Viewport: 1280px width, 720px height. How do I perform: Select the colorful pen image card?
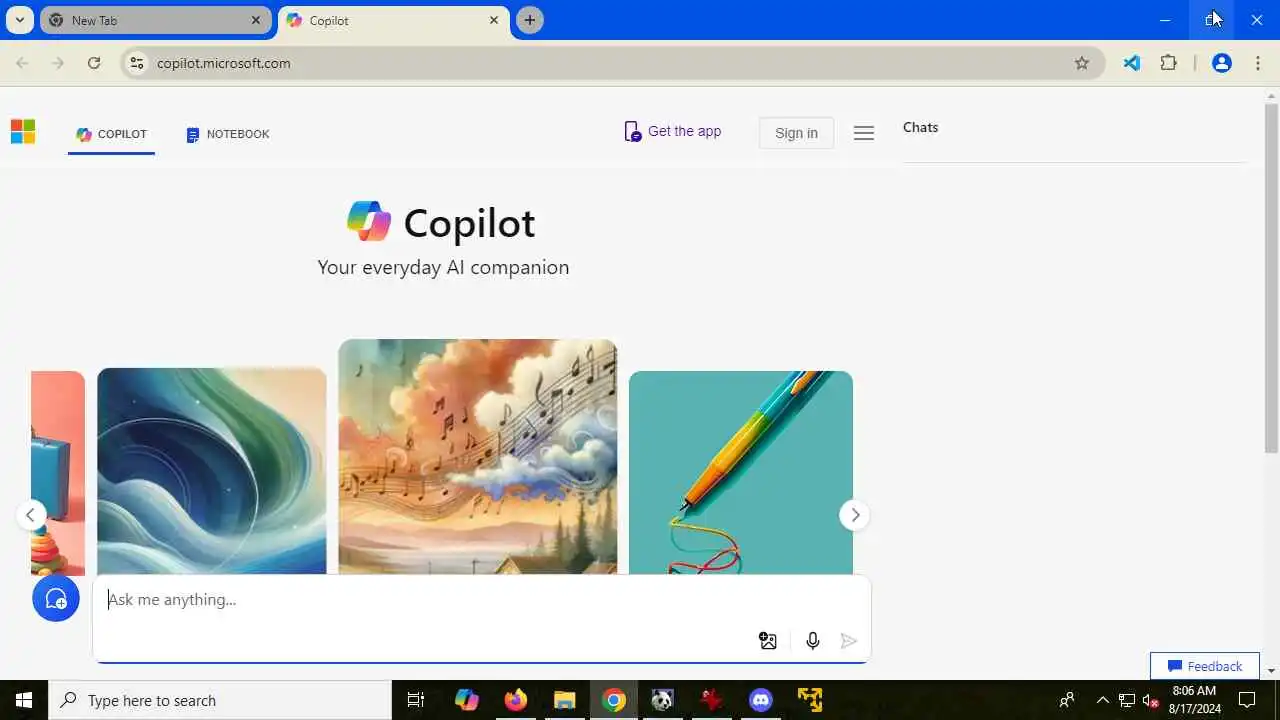pyautogui.click(x=741, y=473)
